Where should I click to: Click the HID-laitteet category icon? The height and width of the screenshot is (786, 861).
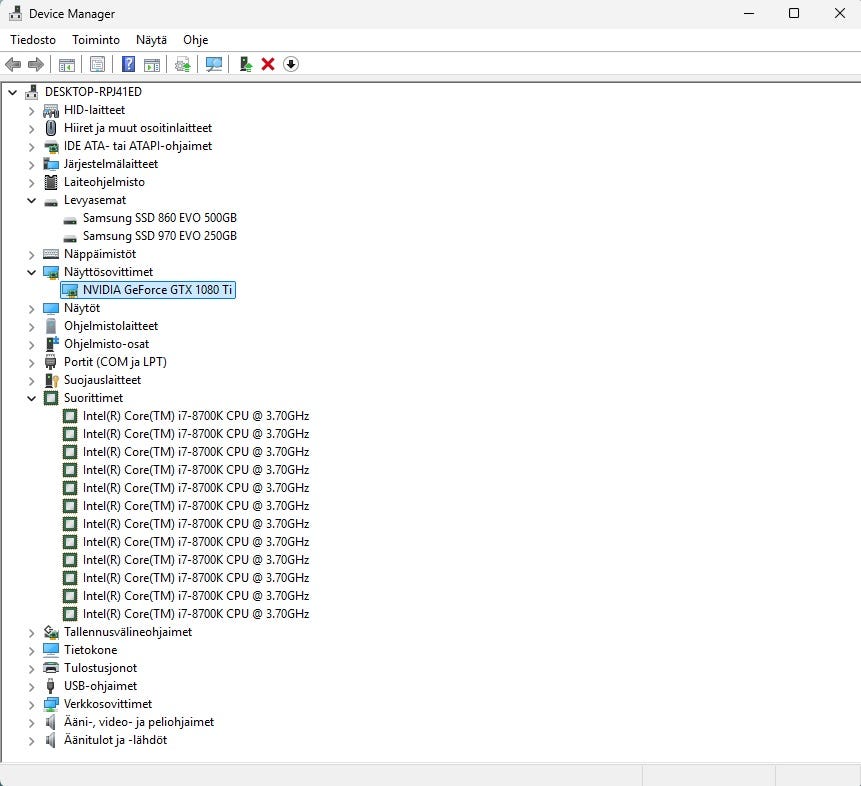51,110
